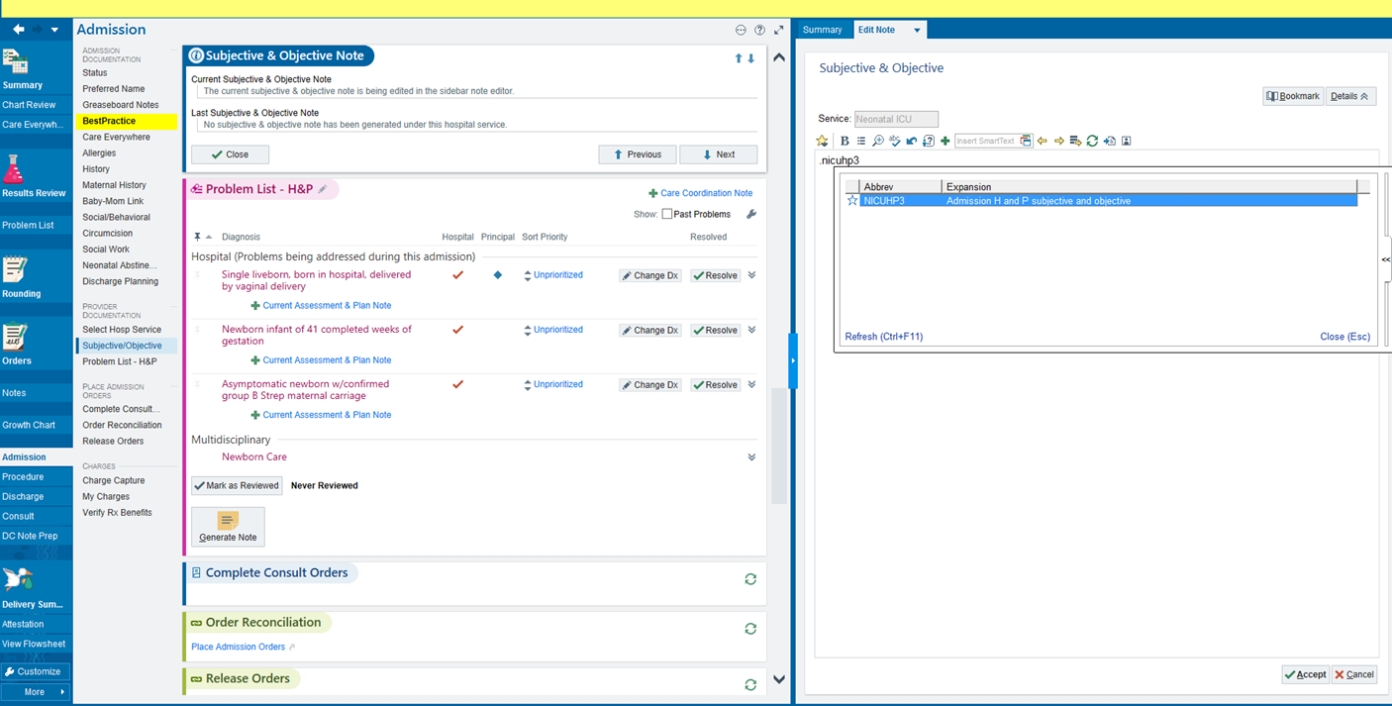Image resolution: width=1392 pixels, height=706 pixels.
Task: Toggle bold formatting in the note editor
Action: [x=845, y=141]
